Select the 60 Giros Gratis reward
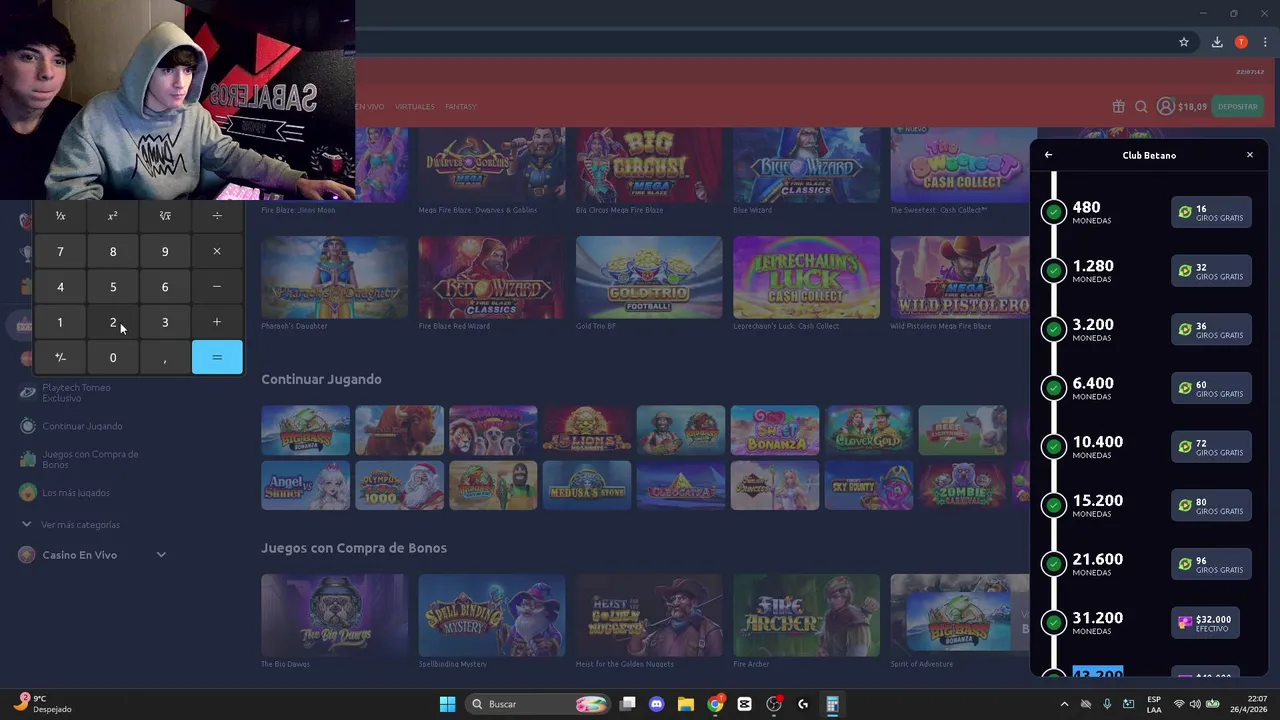Image resolution: width=1280 pixels, height=720 pixels. pyautogui.click(x=1211, y=389)
